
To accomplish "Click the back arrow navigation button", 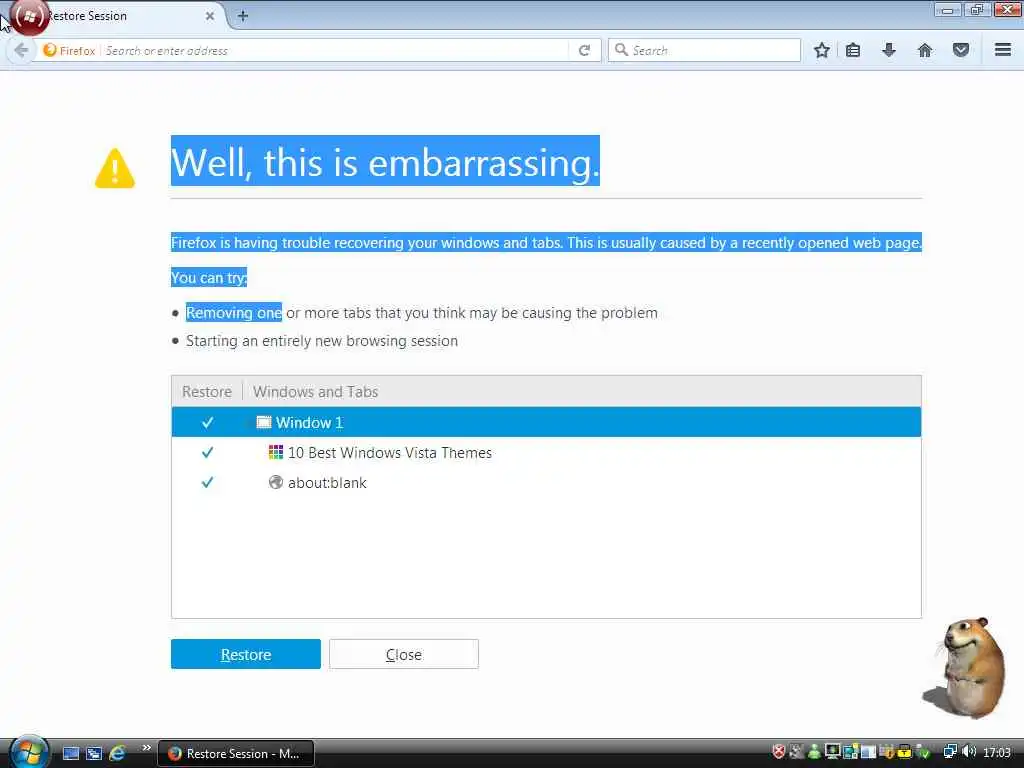I will point(21,50).
